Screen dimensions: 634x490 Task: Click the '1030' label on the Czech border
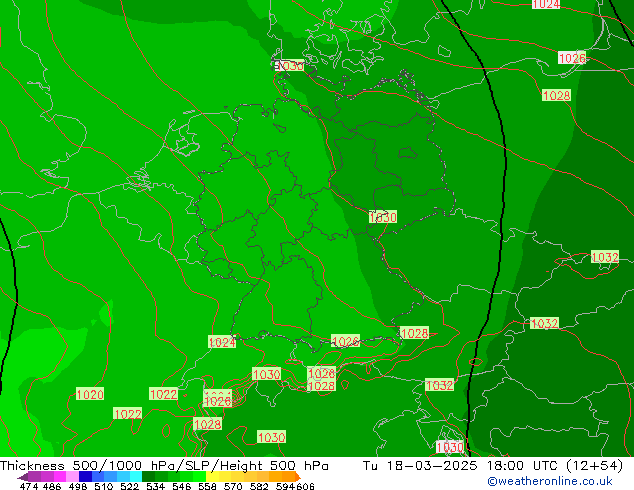[383, 217]
